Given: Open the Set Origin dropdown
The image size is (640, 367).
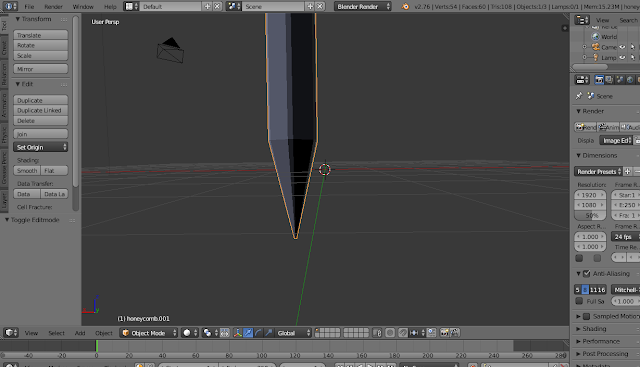Looking at the screenshot, I should click(40, 147).
